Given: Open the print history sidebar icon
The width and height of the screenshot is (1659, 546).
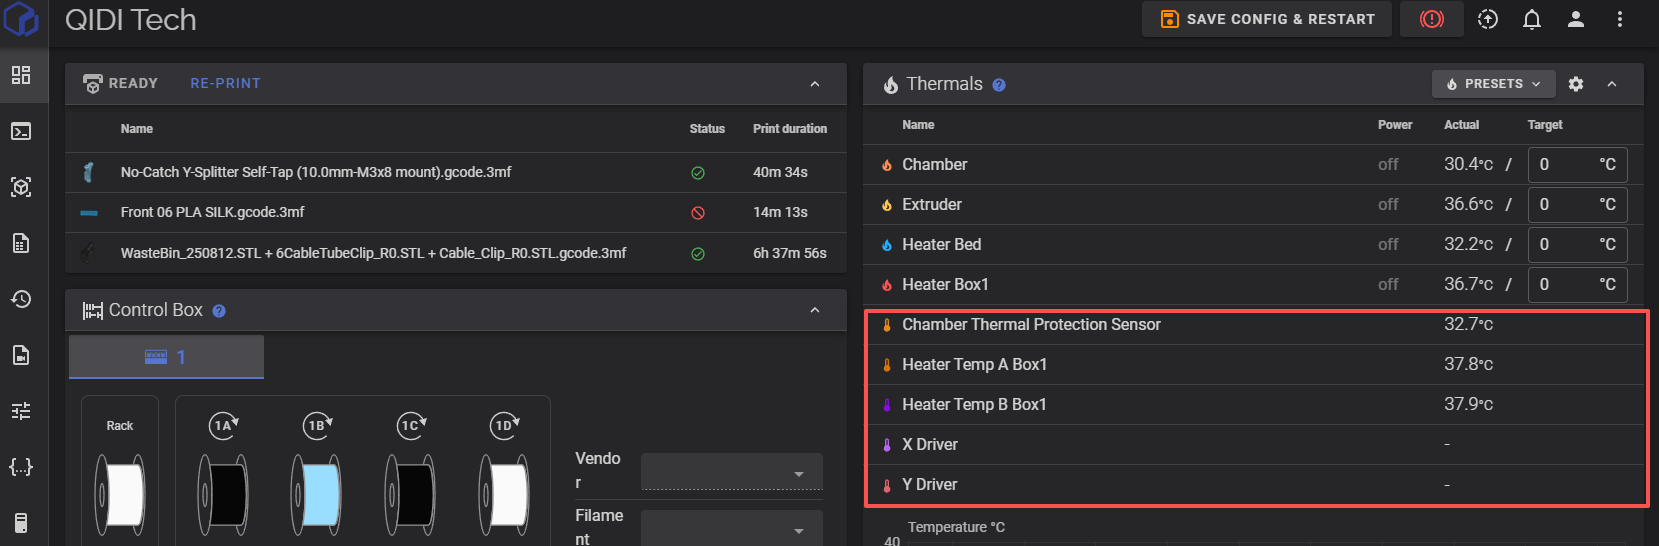Looking at the screenshot, I should point(21,299).
